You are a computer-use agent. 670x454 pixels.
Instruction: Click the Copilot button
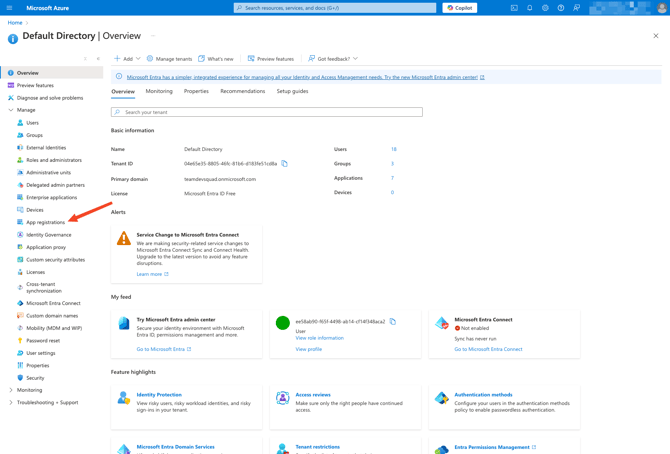[460, 8]
